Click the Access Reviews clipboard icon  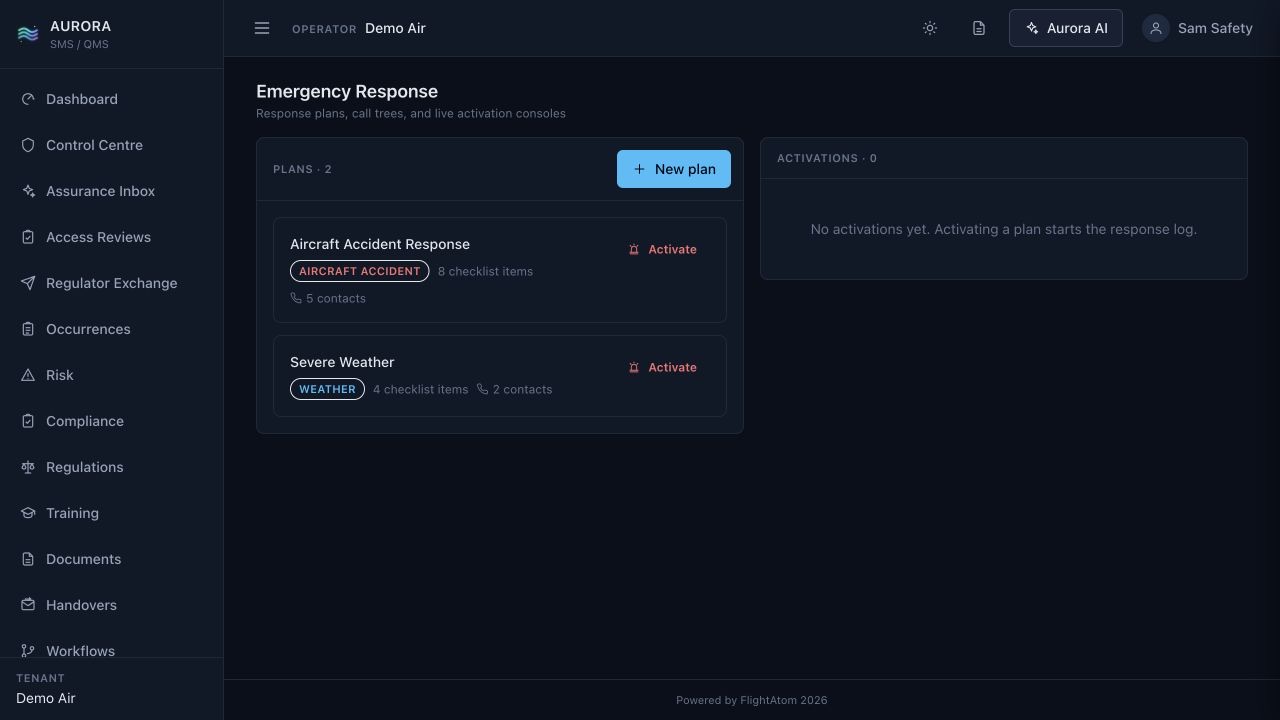click(x=28, y=237)
